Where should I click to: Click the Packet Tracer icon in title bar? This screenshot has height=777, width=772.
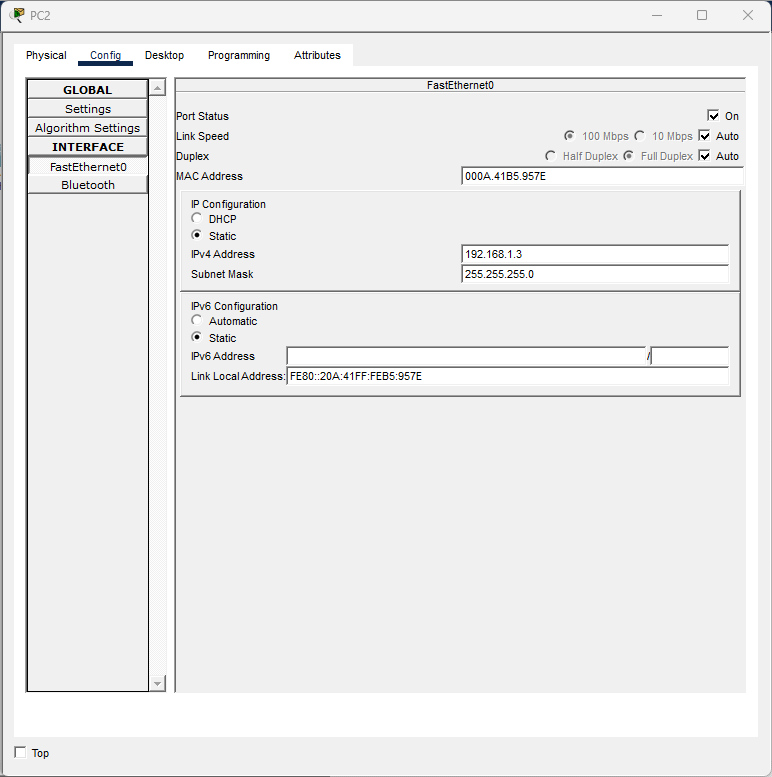point(17,15)
